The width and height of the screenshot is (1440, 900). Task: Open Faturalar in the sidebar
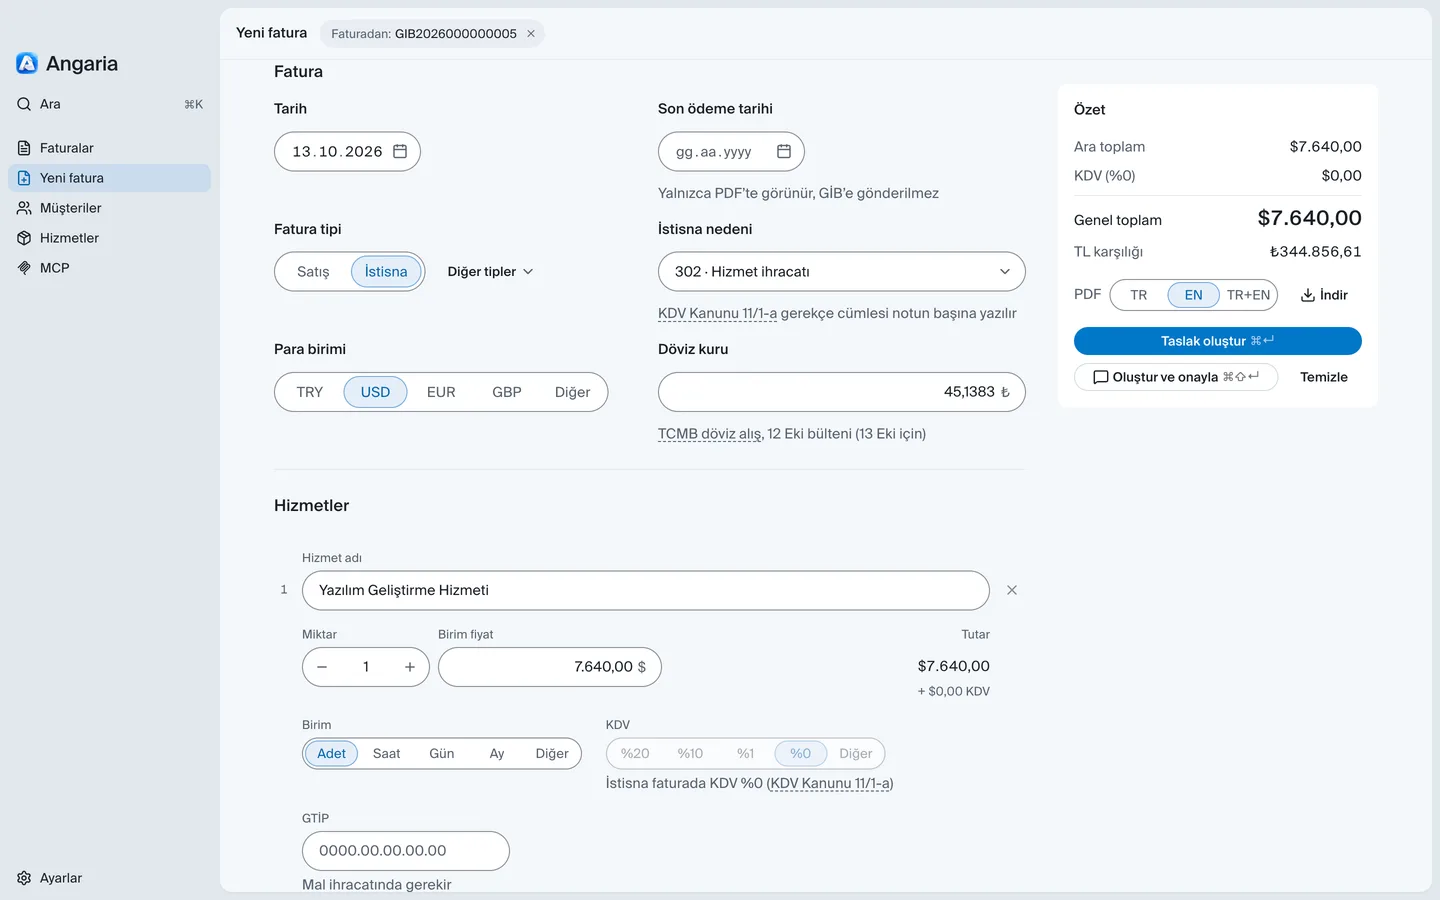[x=110, y=148]
